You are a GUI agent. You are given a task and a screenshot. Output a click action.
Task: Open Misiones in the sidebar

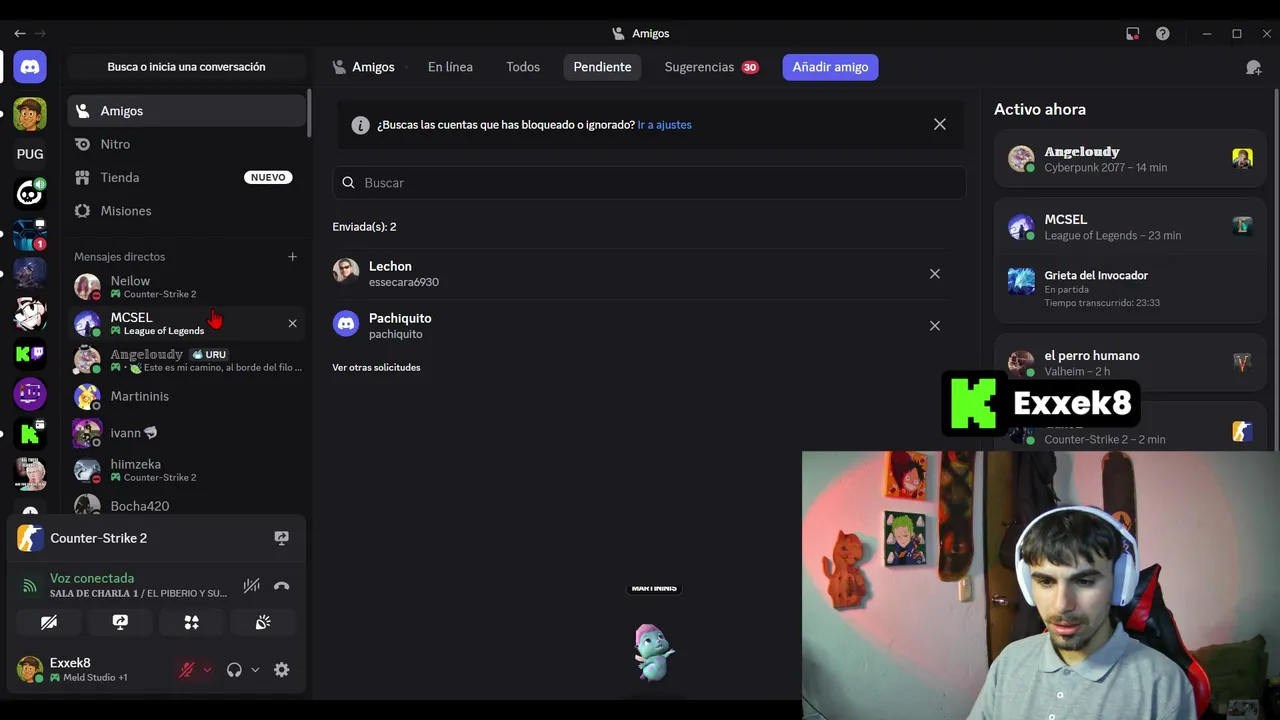[186, 211]
